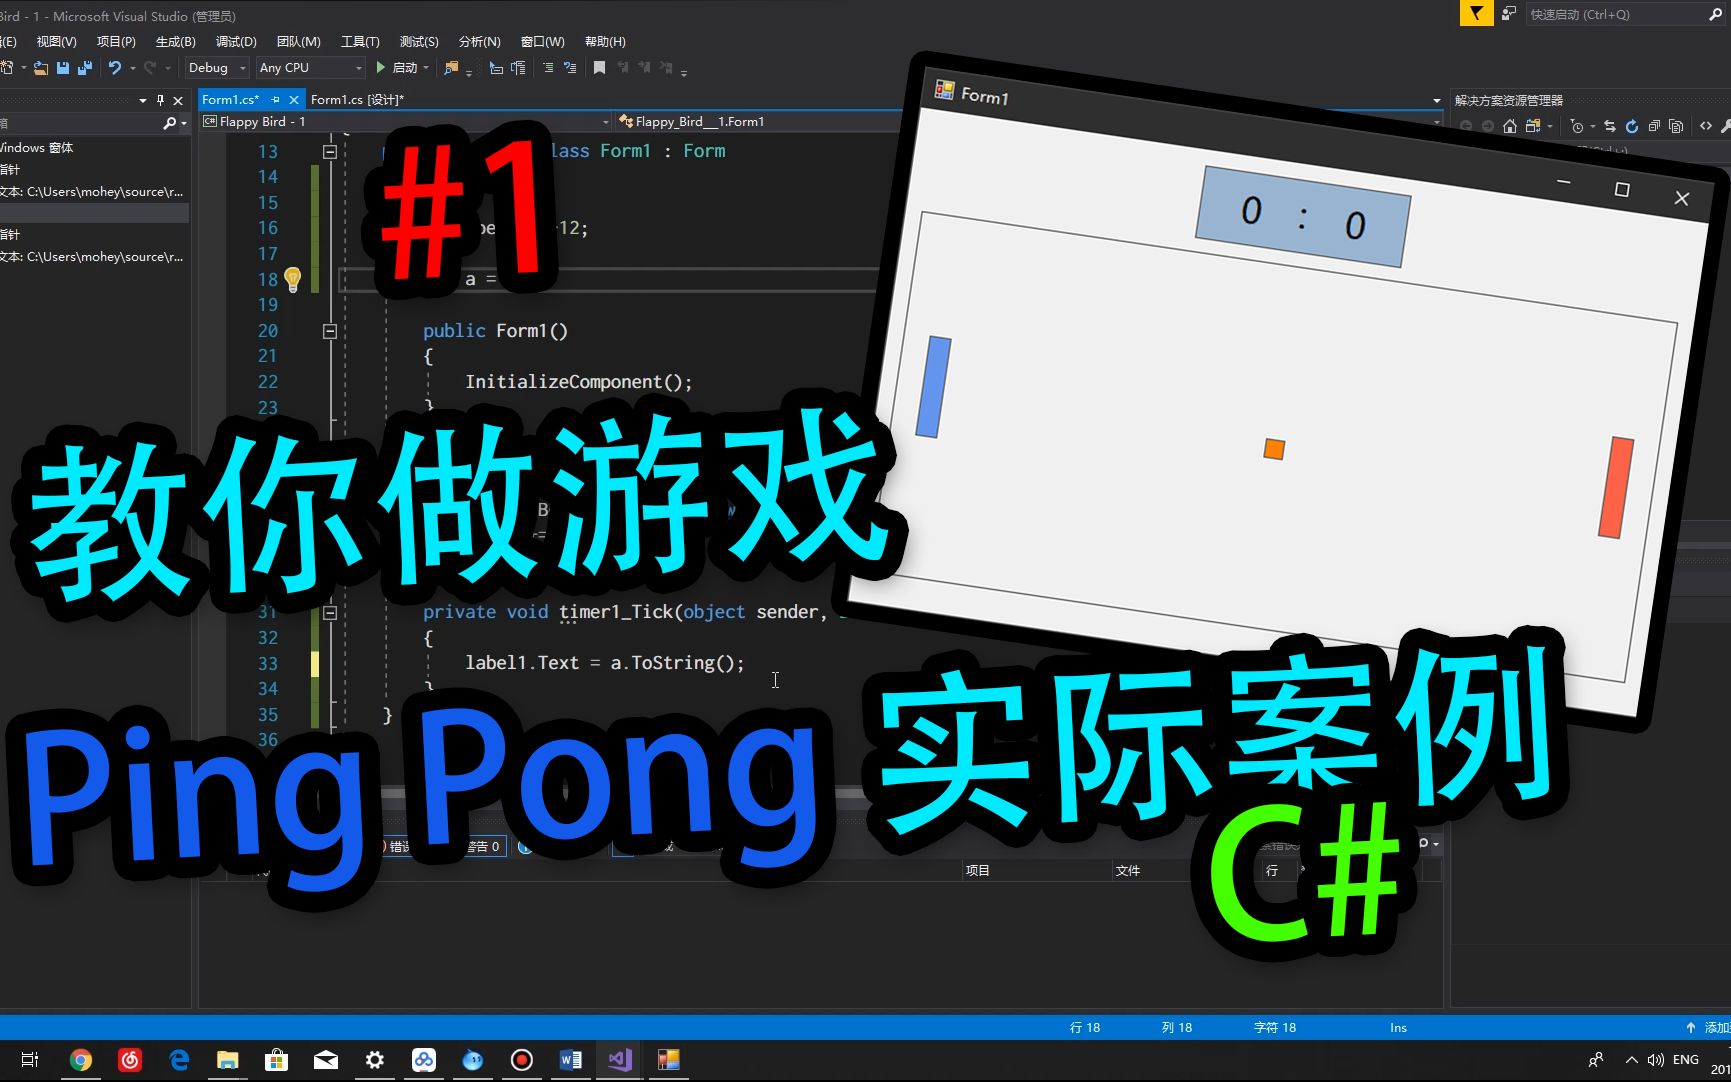The image size is (1731, 1082).
Task: Open the 启动 button dropdown arrow
Action: [426, 68]
